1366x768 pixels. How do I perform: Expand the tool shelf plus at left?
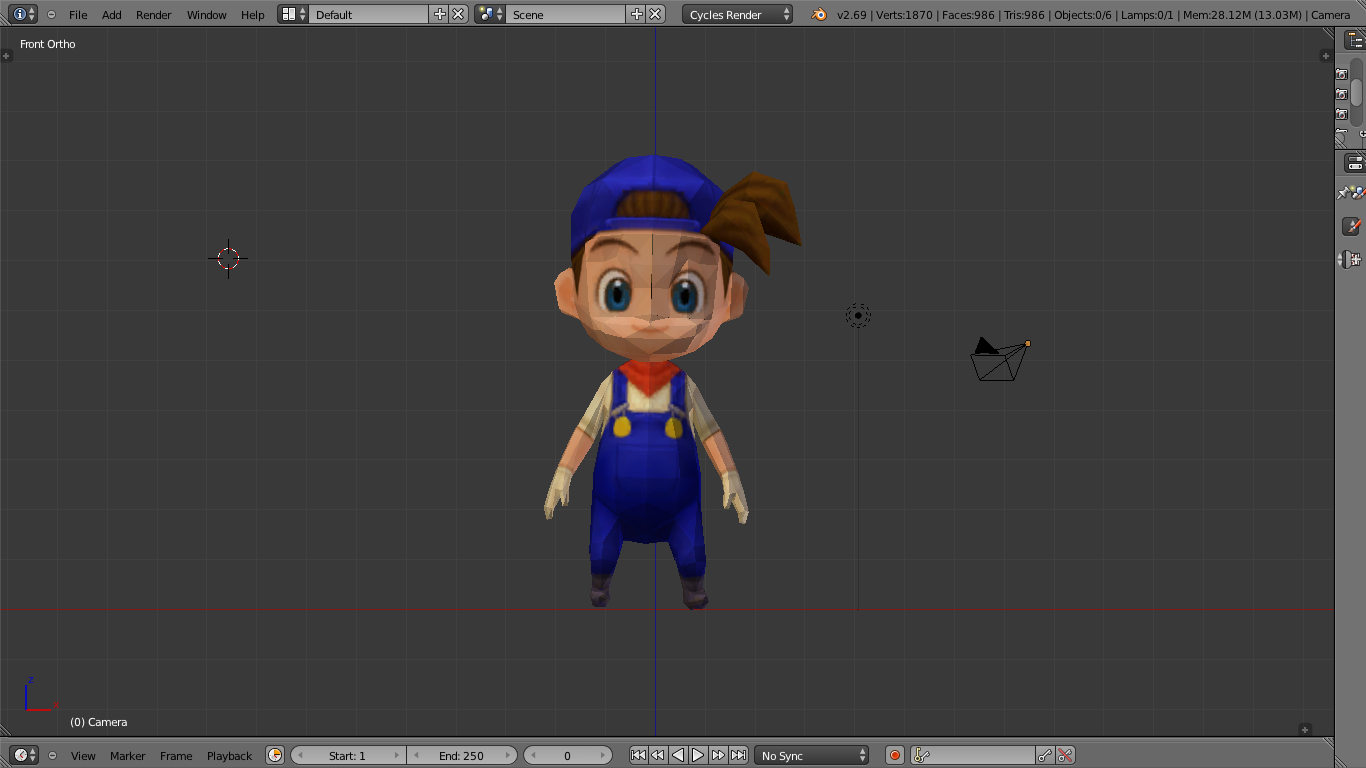[7, 56]
